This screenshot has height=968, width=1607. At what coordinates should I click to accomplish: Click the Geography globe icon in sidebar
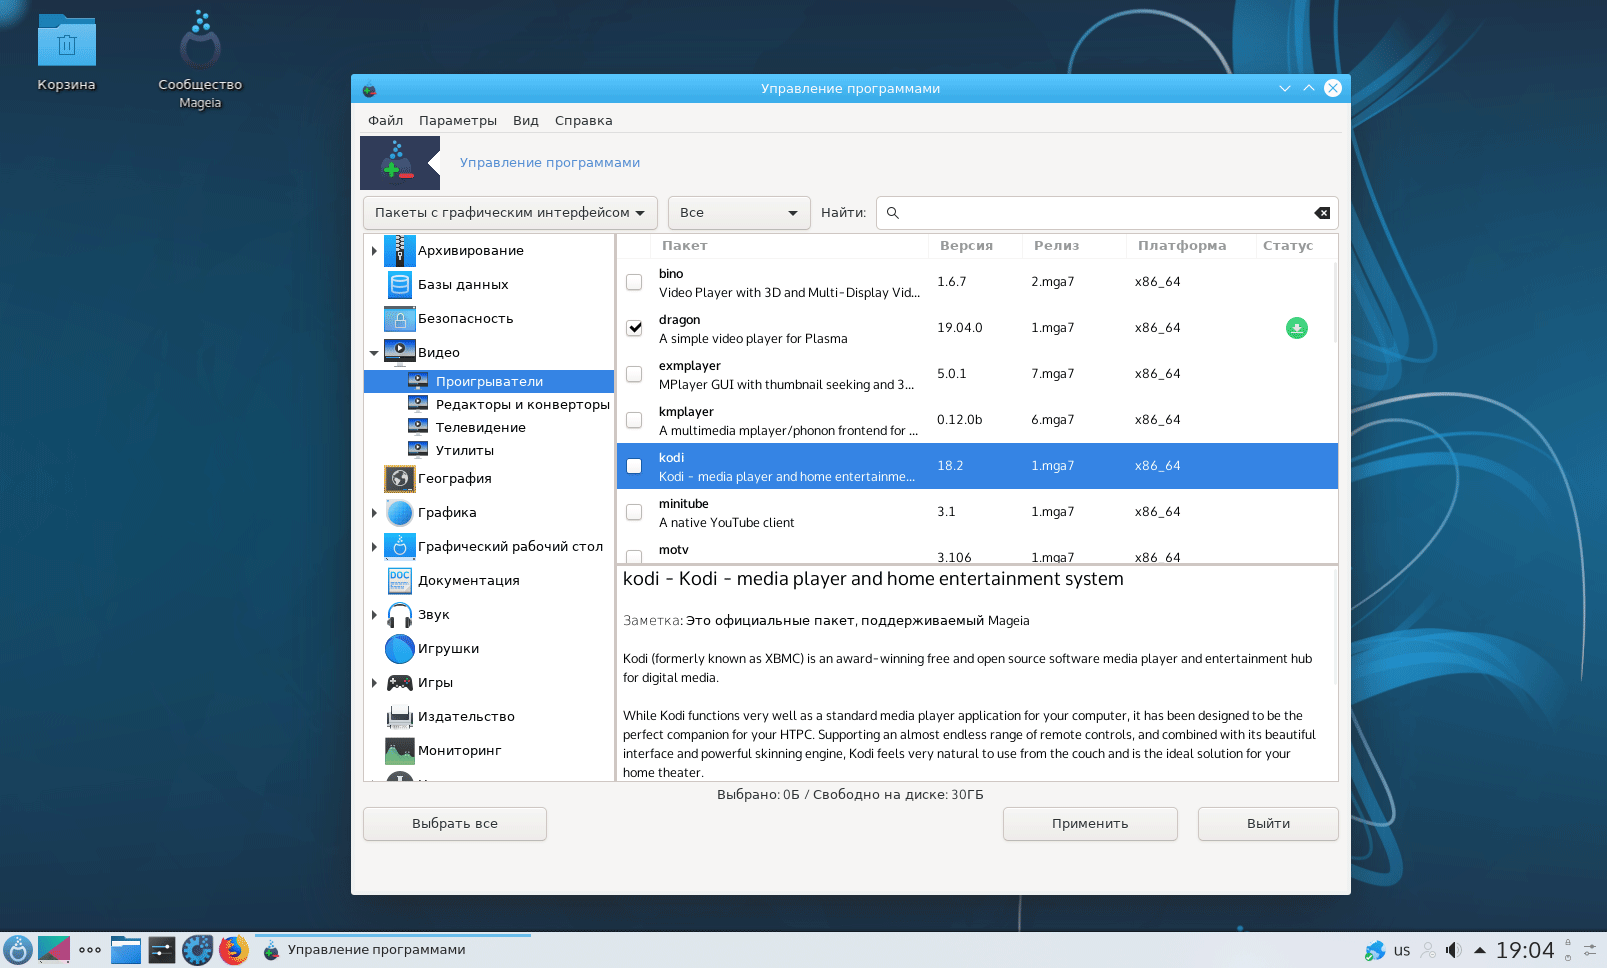coord(399,479)
